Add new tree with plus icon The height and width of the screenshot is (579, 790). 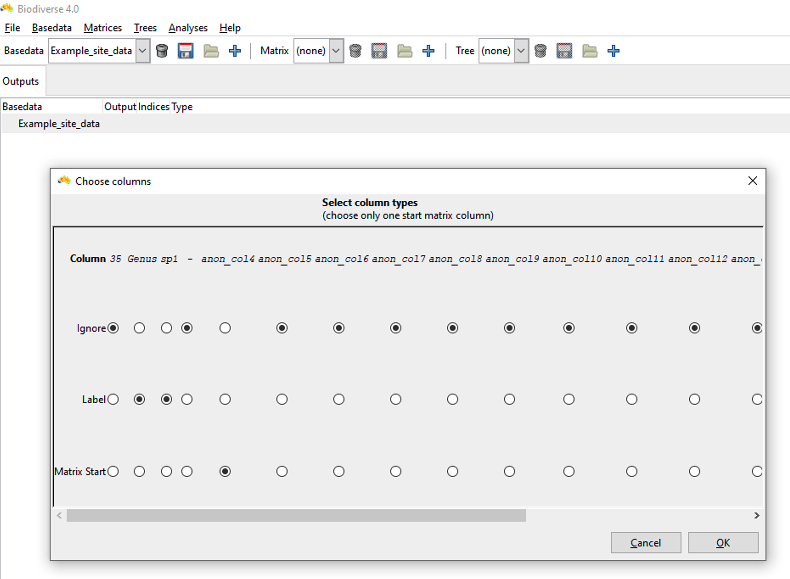tap(613, 51)
